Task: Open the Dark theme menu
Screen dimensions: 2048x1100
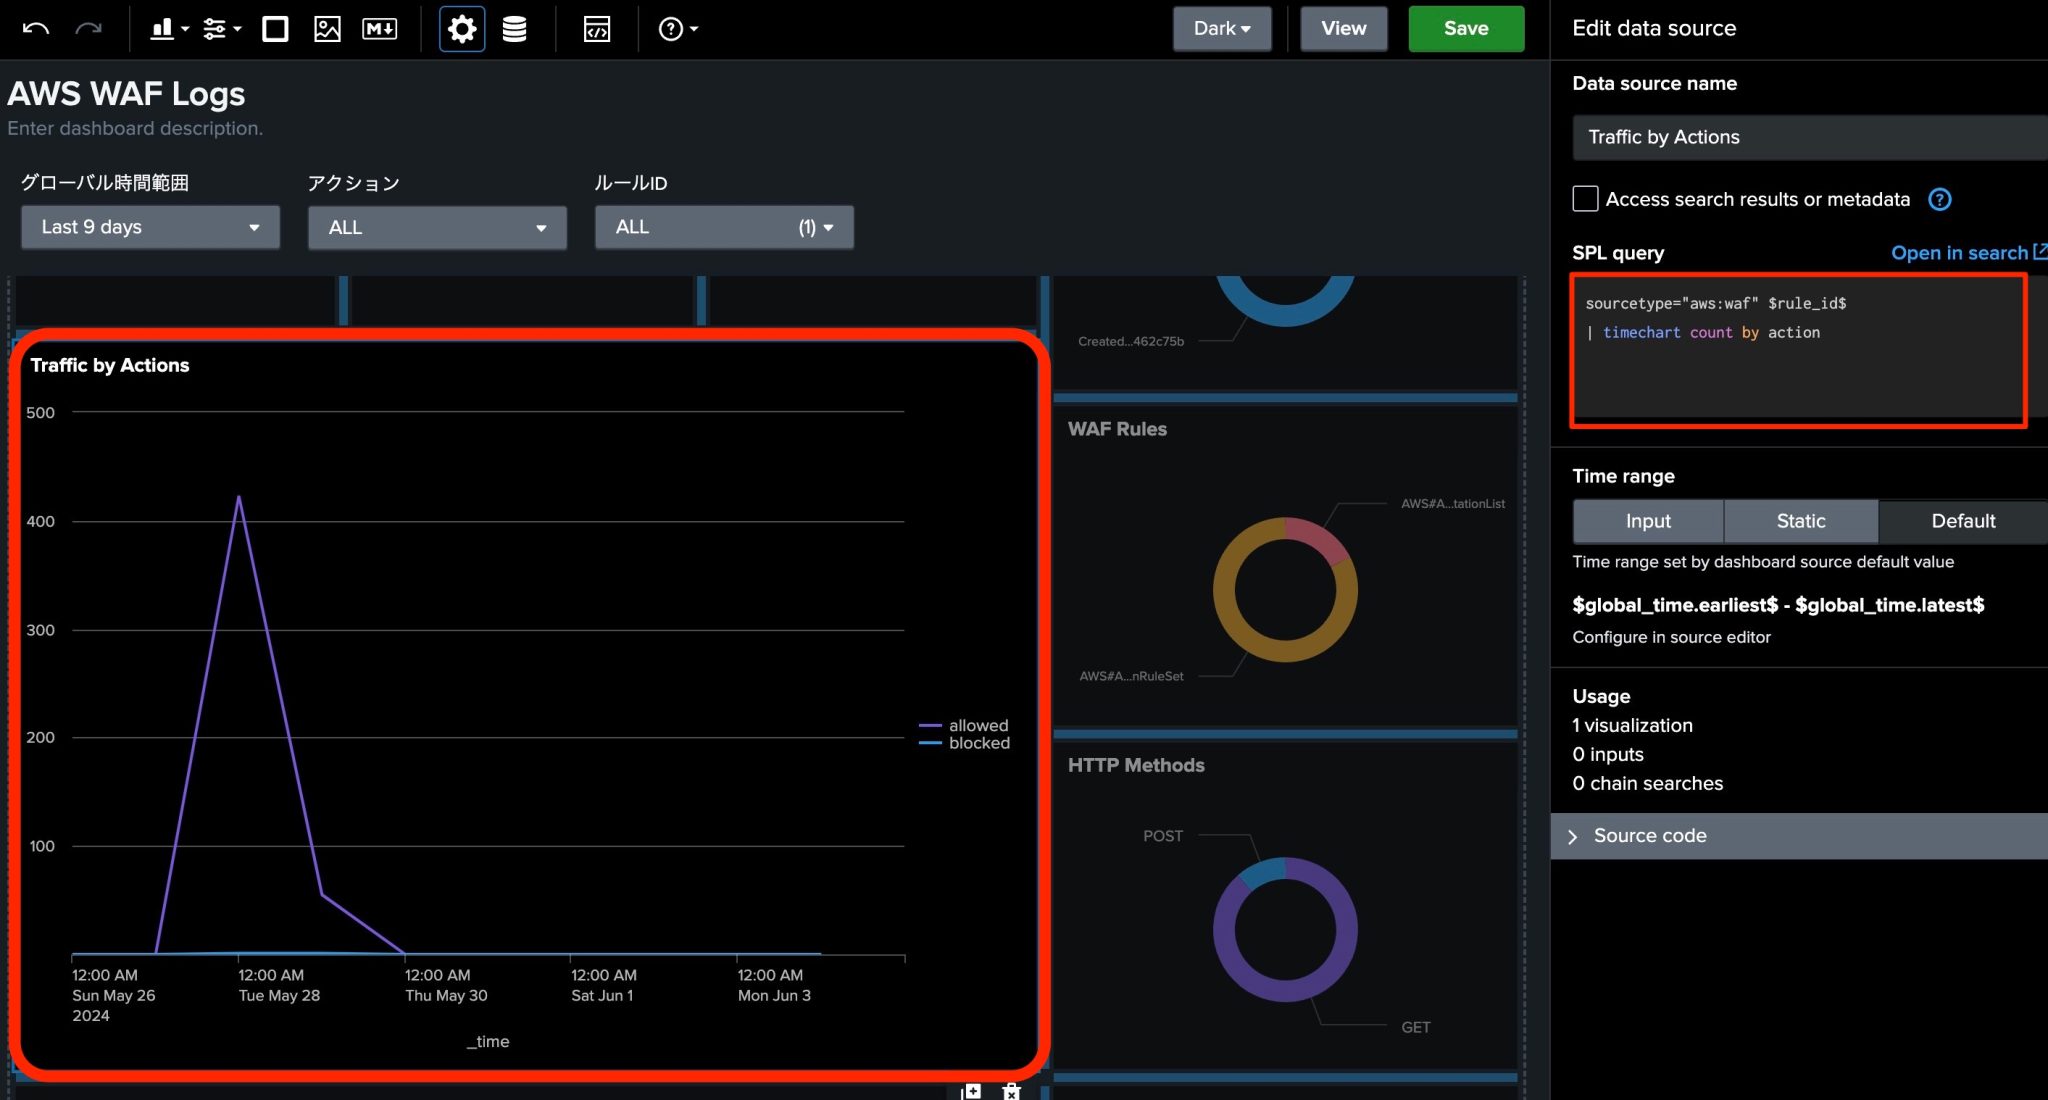Action: pos(1221,28)
